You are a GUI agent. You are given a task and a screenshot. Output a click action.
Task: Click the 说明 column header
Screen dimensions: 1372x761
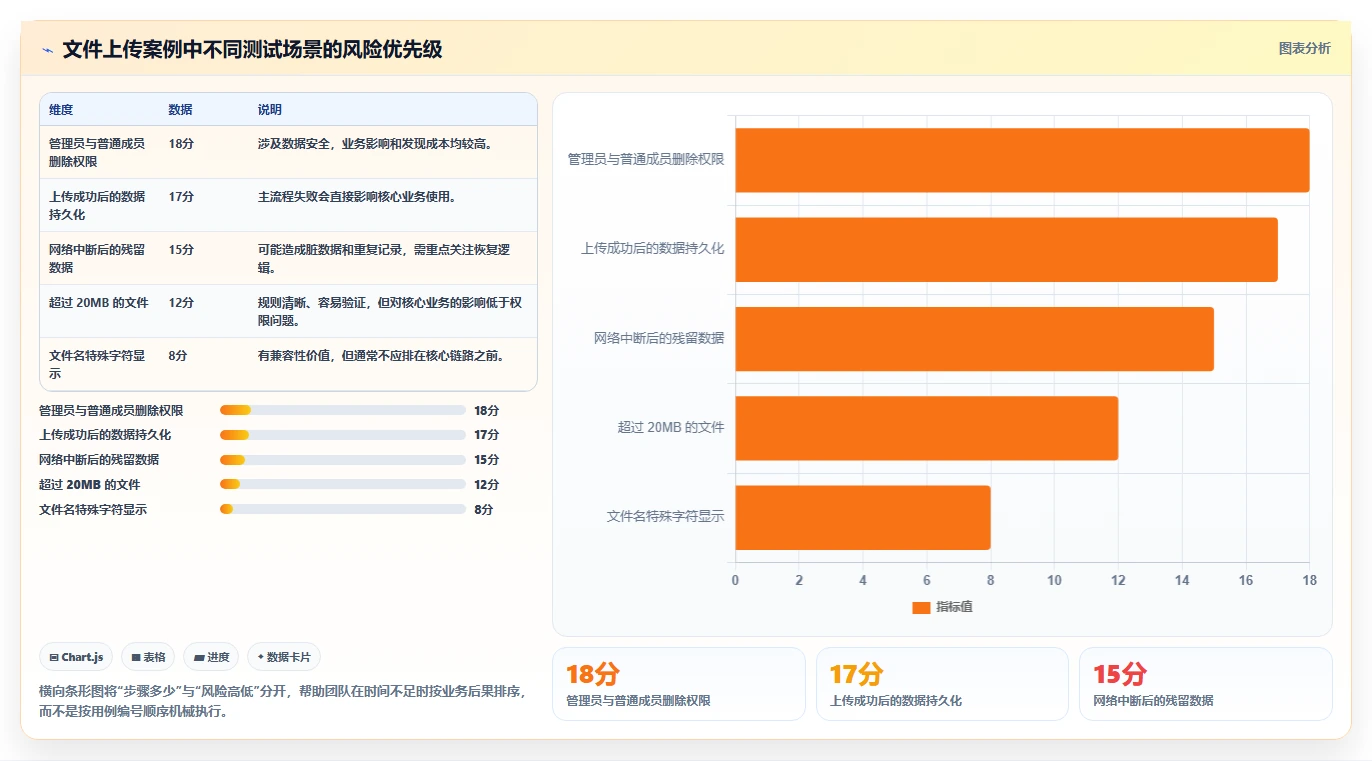coord(270,110)
